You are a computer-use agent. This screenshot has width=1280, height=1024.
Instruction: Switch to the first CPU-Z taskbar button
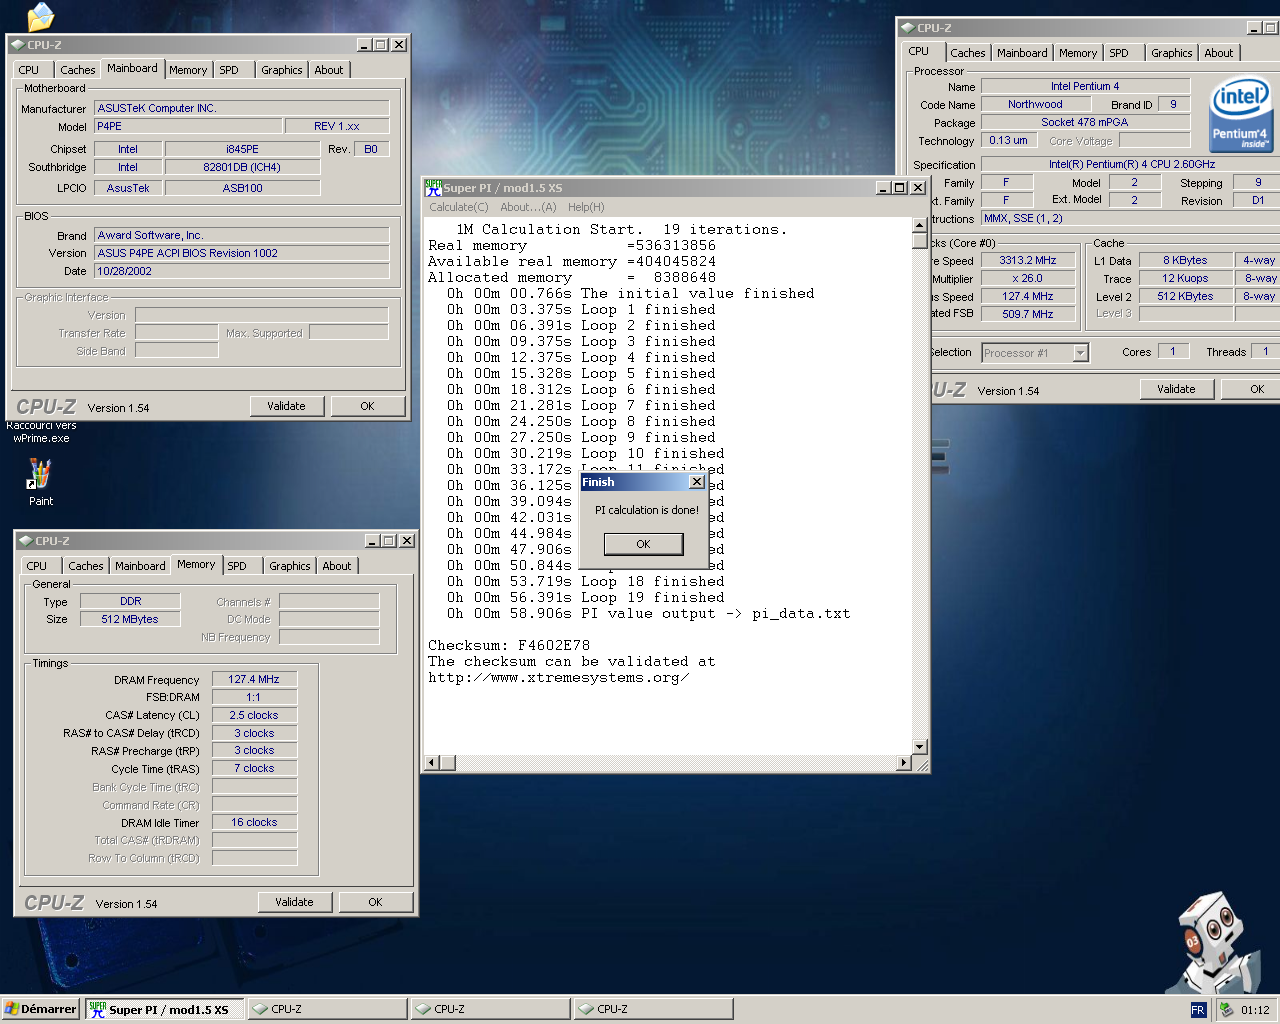point(327,1009)
